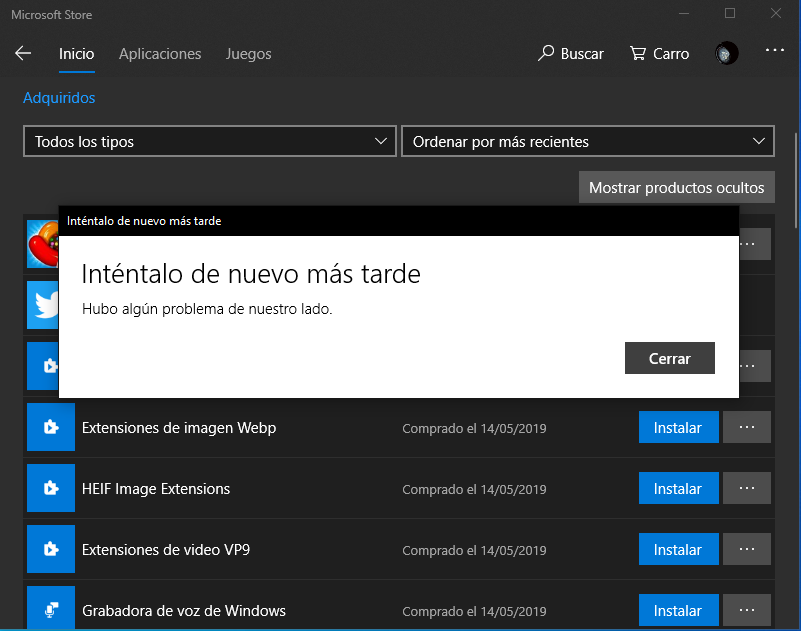Image resolution: width=804 pixels, height=633 pixels.
Task: Maximize the Microsoft Store window
Action: click(x=730, y=14)
